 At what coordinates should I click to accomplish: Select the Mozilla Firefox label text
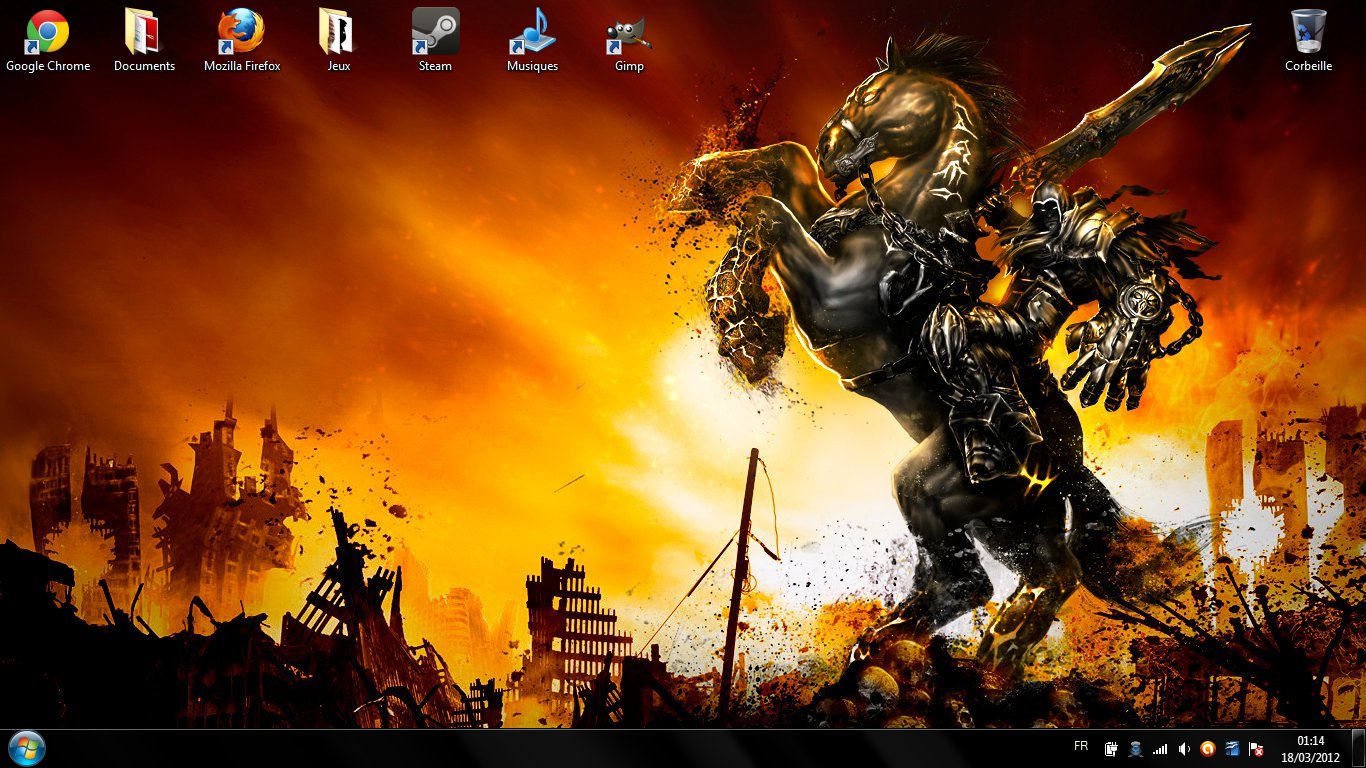click(242, 66)
